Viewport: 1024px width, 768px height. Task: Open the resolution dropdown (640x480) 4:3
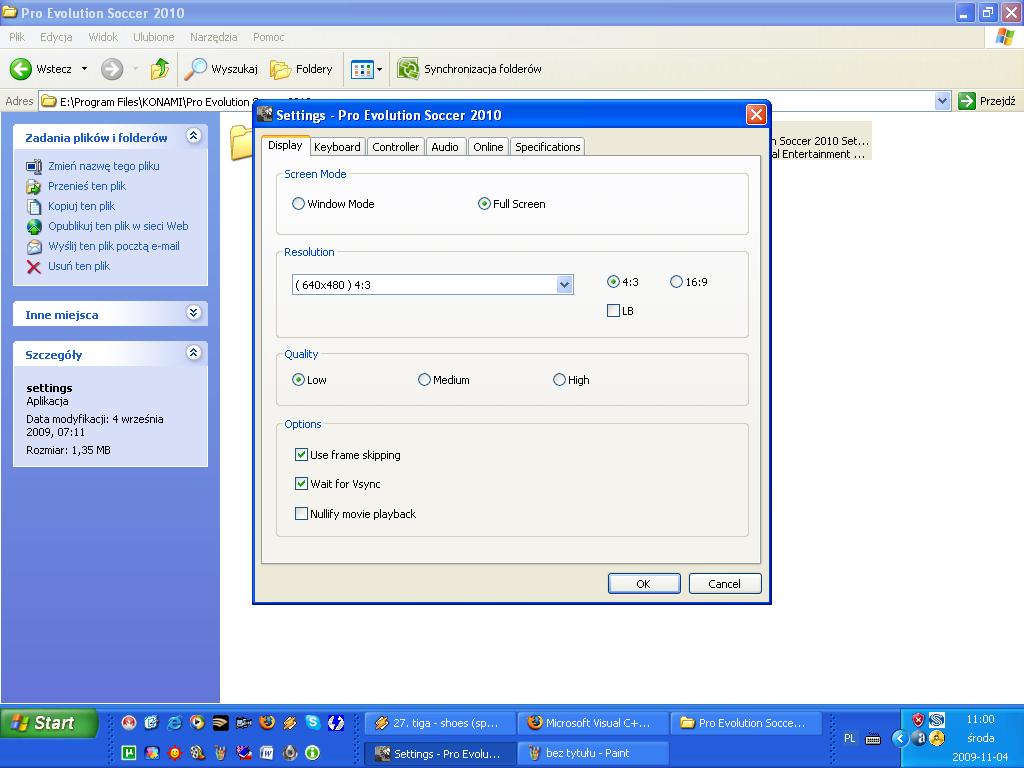pos(564,285)
